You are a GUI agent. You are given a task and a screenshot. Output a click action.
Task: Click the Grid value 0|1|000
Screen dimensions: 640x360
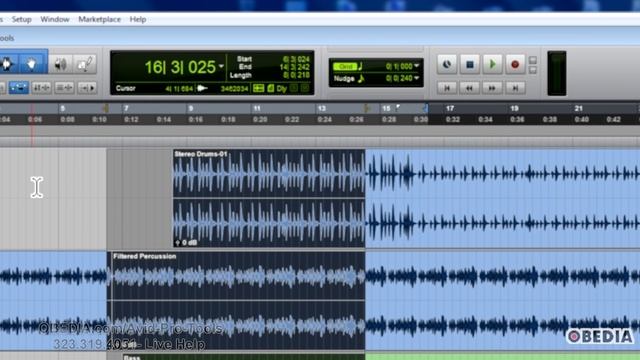click(x=398, y=66)
